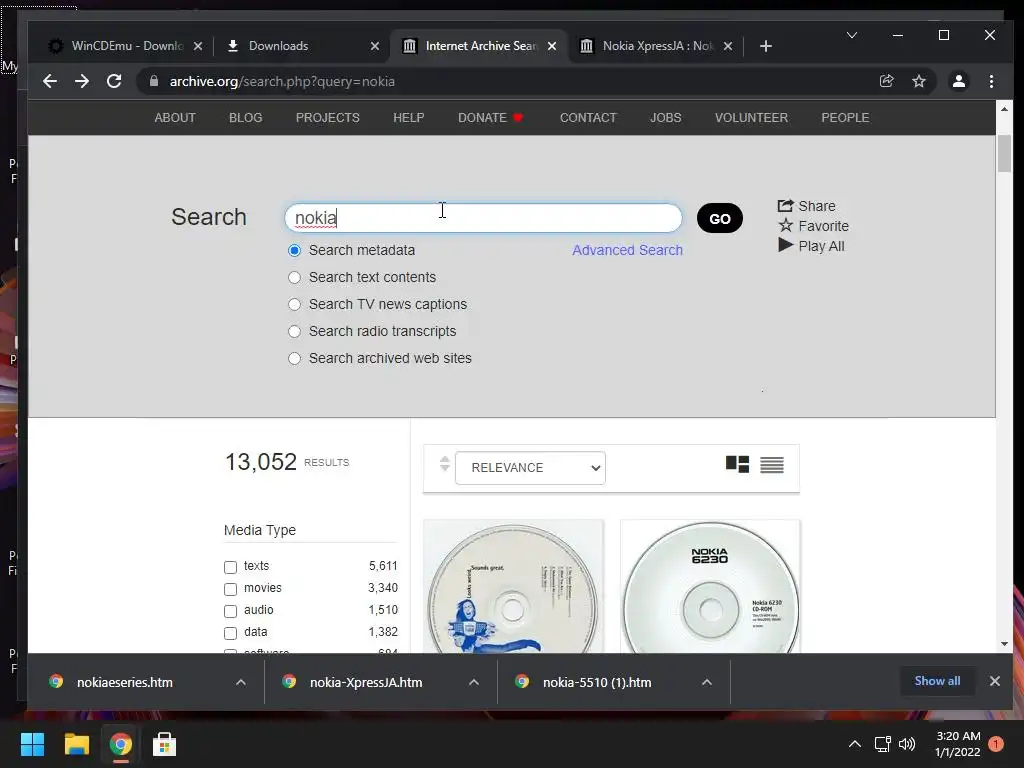Close the WinCDEmu tab
1024x768 pixels.
(198, 46)
